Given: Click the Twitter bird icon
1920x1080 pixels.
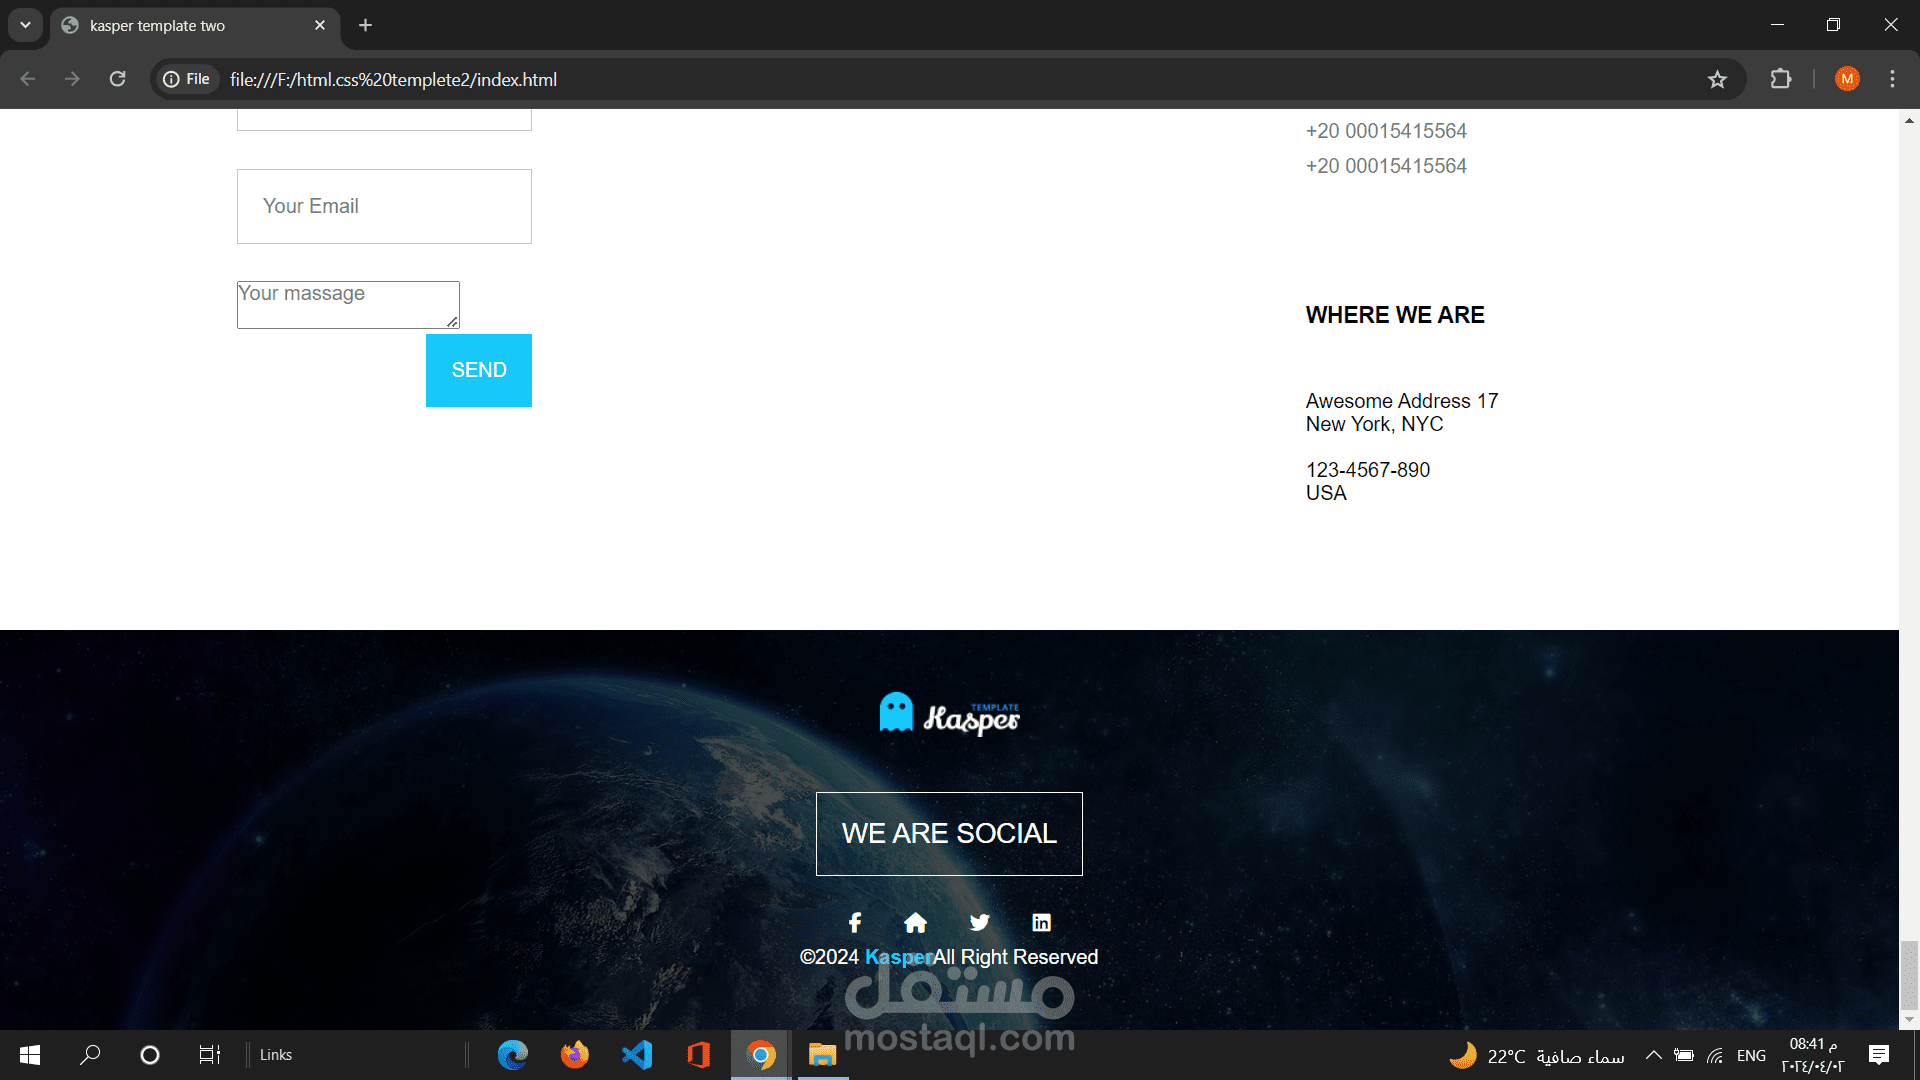Looking at the screenshot, I should pos(979,922).
